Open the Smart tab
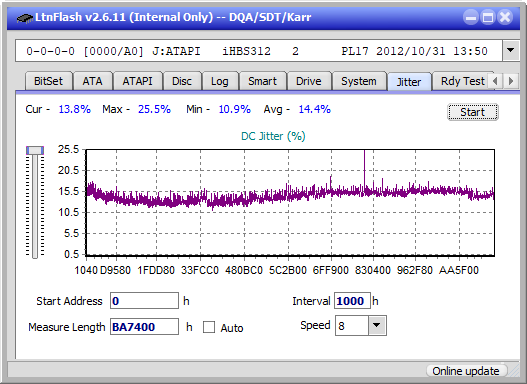The width and height of the screenshot is (527, 384). click(262, 81)
